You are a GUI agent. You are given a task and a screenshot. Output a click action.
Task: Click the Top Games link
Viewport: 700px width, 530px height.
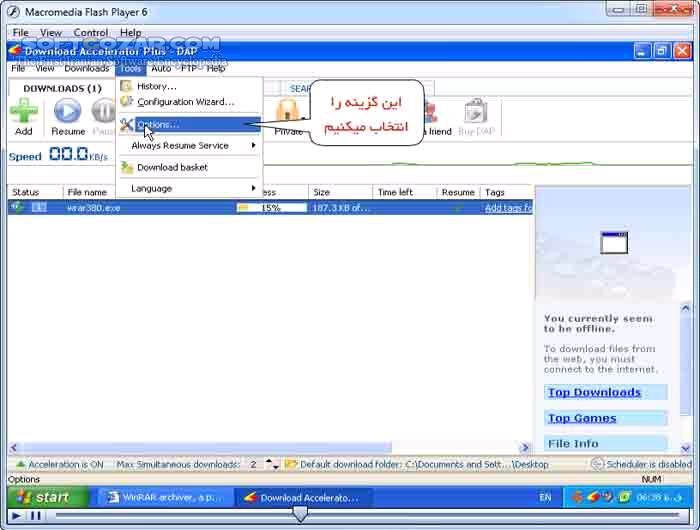pos(582,418)
